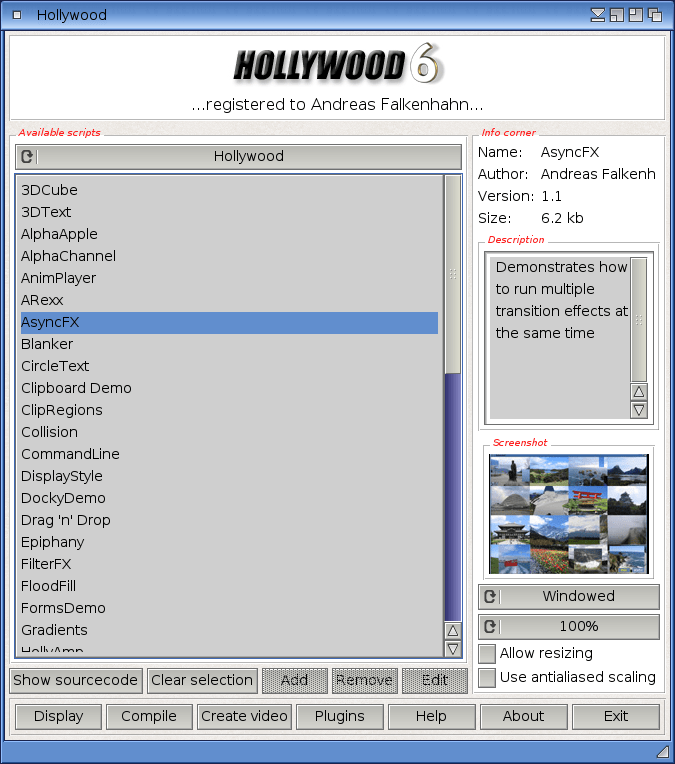
Task: Click the disabled Remove button
Action: (x=365, y=680)
